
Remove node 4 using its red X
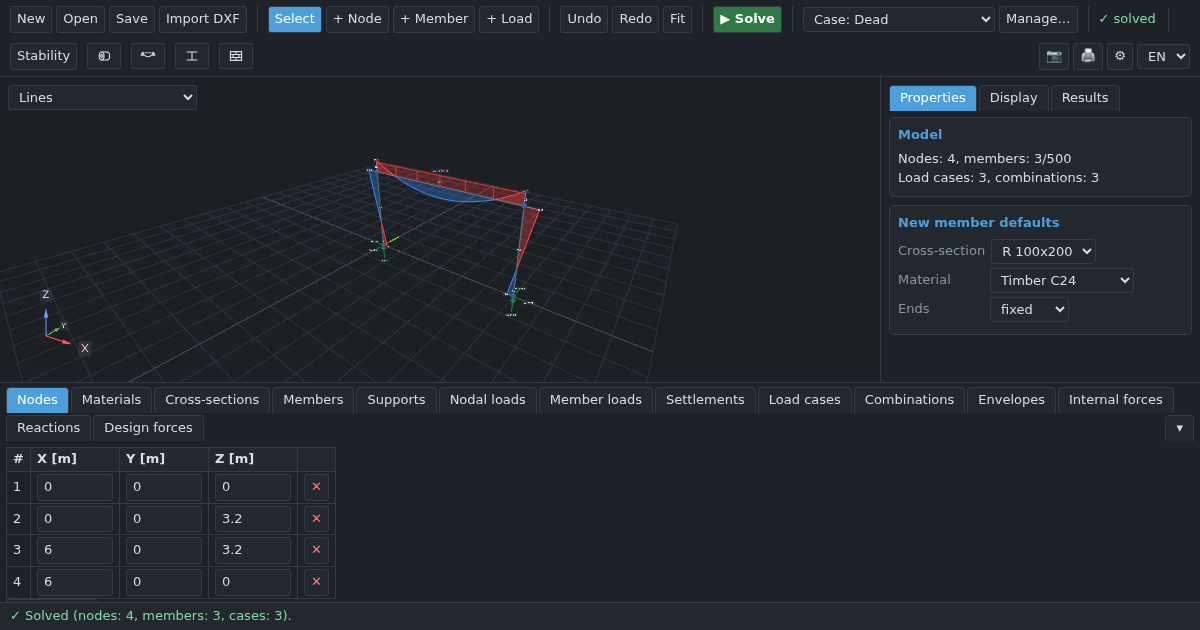pos(316,582)
